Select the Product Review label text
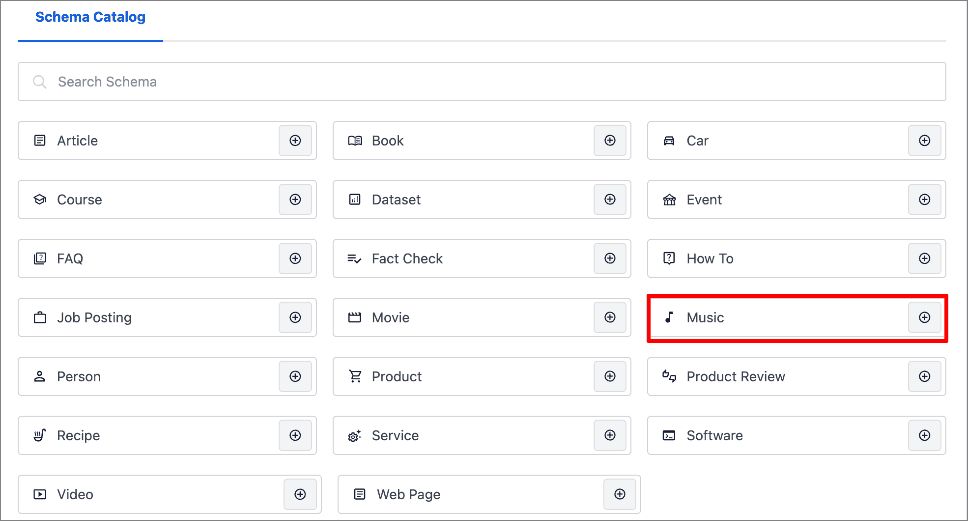 736,377
